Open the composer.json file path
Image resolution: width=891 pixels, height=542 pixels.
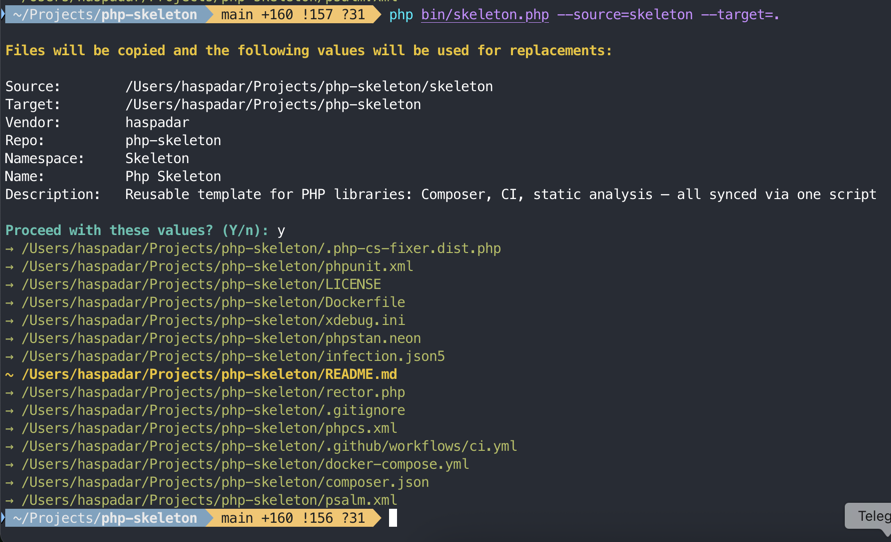click(225, 483)
